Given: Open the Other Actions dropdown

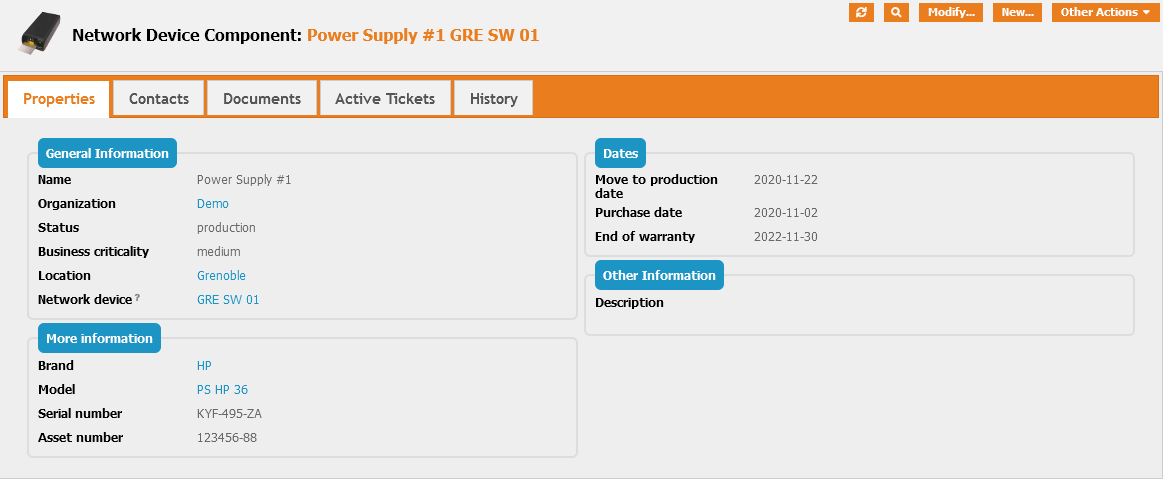Looking at the screenshot, I should coord(1105,12).
